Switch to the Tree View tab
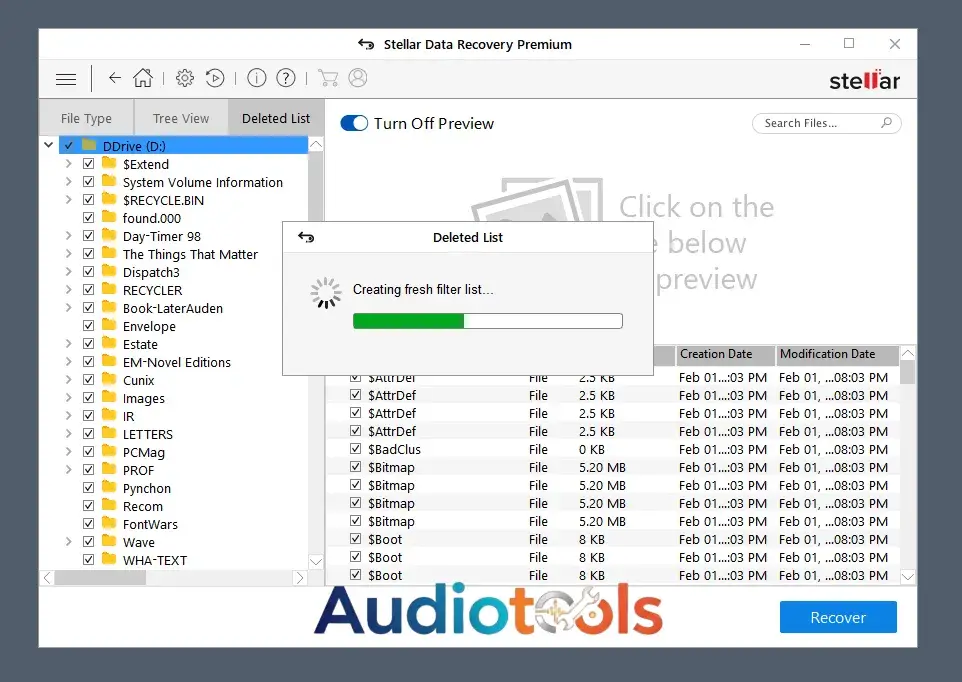This screenshot has width=962, height=682. 180,117
